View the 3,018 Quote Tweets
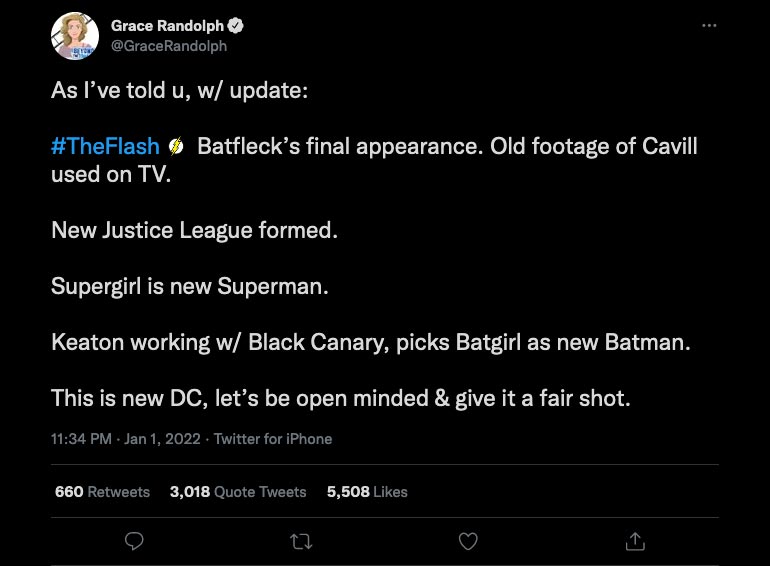The height and width of the screenshot is (566, 770). pos(238,492)
